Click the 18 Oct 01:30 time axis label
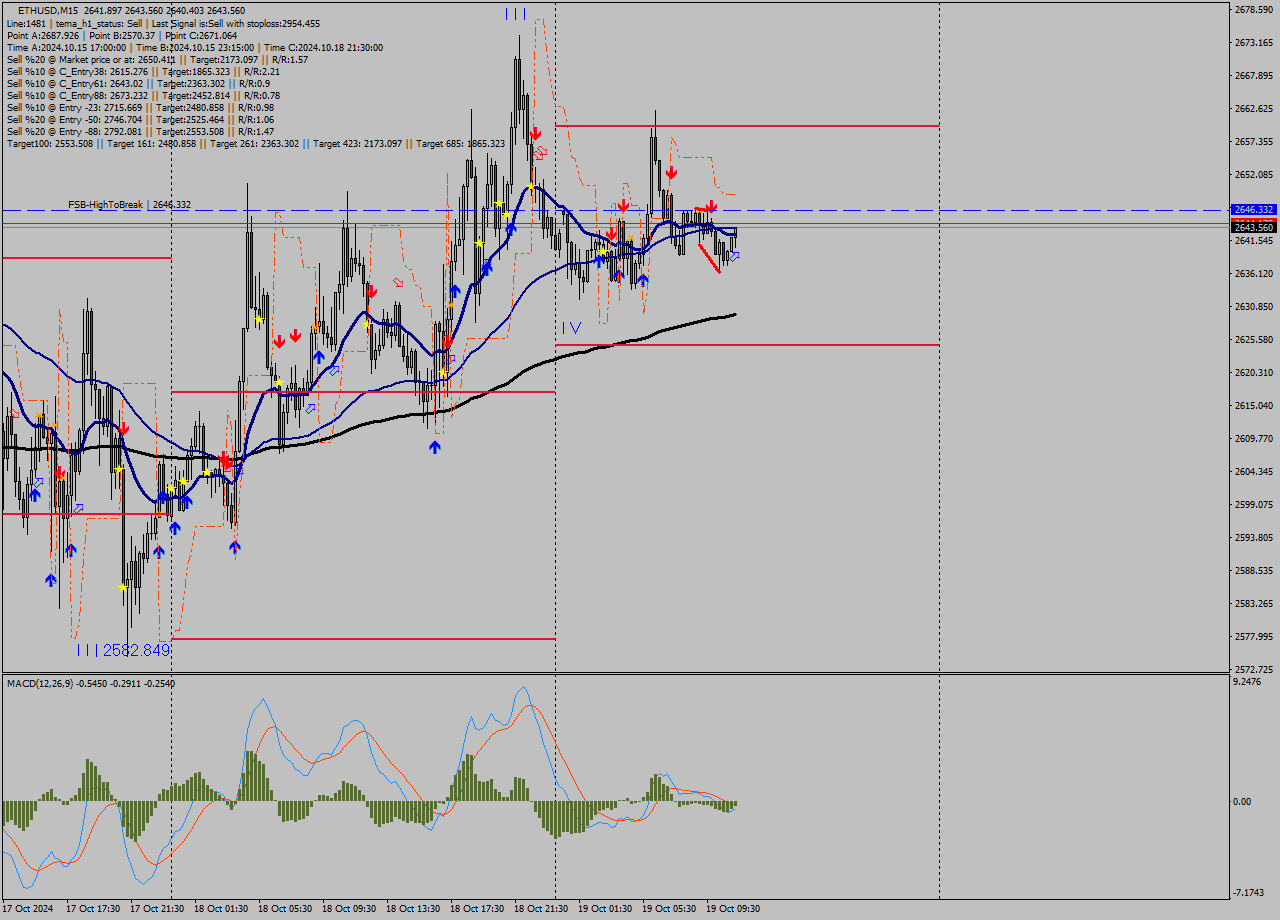The height and width of the screenshot is (920, 1280). (x=221, y=909)
